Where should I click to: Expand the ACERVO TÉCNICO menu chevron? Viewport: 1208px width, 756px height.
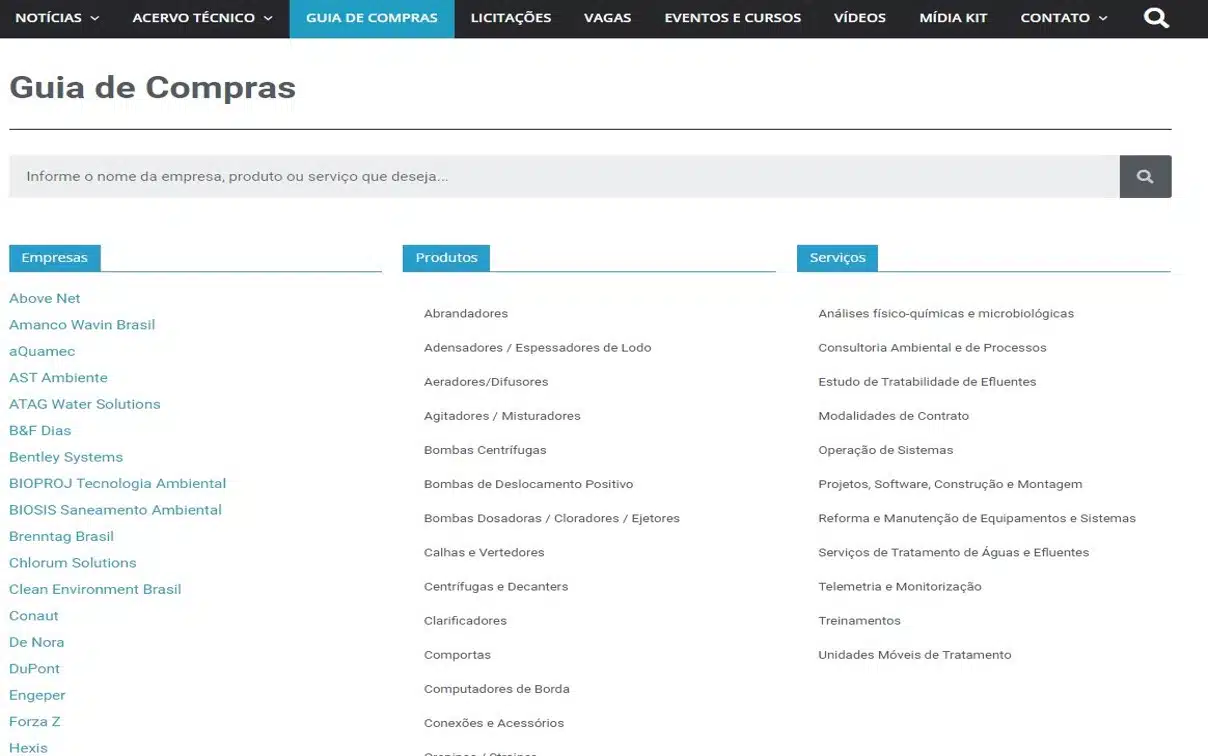click(x=268, y=18)
